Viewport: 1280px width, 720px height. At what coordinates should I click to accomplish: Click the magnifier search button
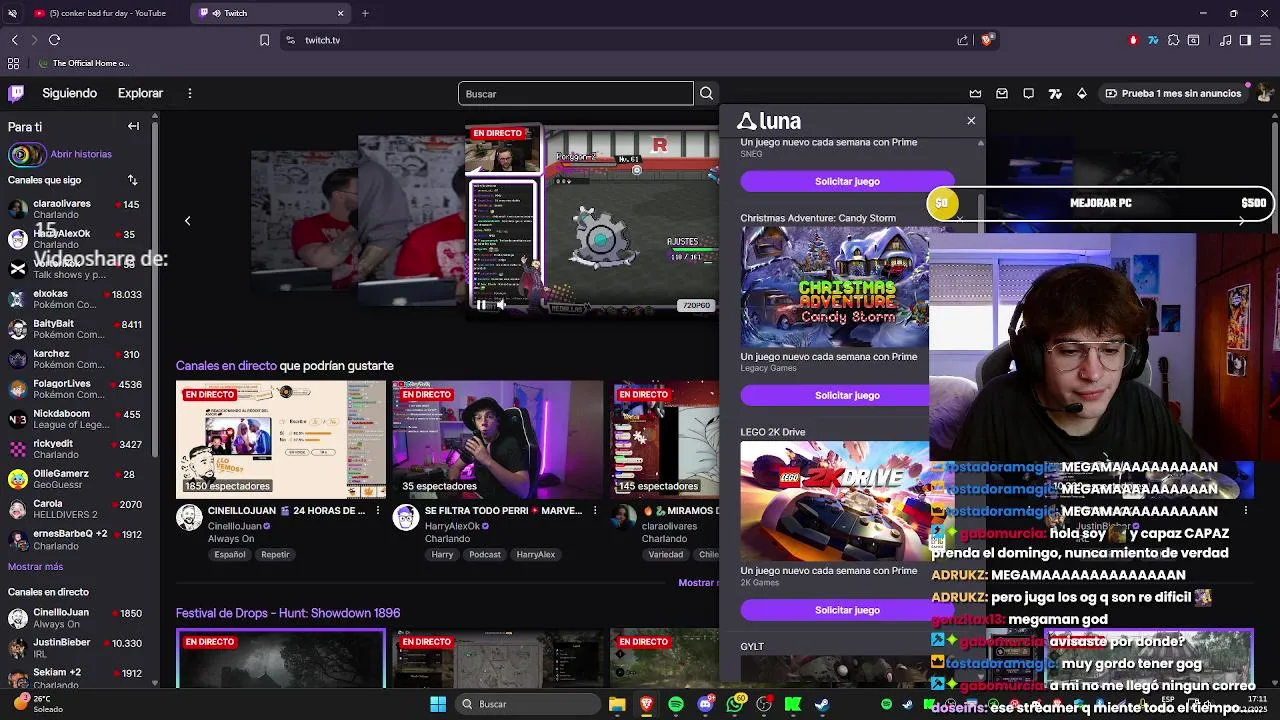706,93
